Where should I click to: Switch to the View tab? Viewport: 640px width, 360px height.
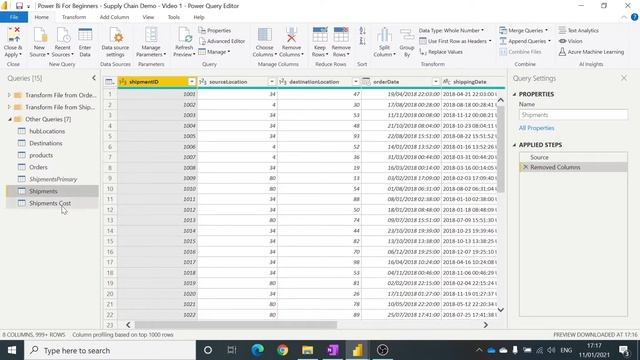[x=148, y=17]
